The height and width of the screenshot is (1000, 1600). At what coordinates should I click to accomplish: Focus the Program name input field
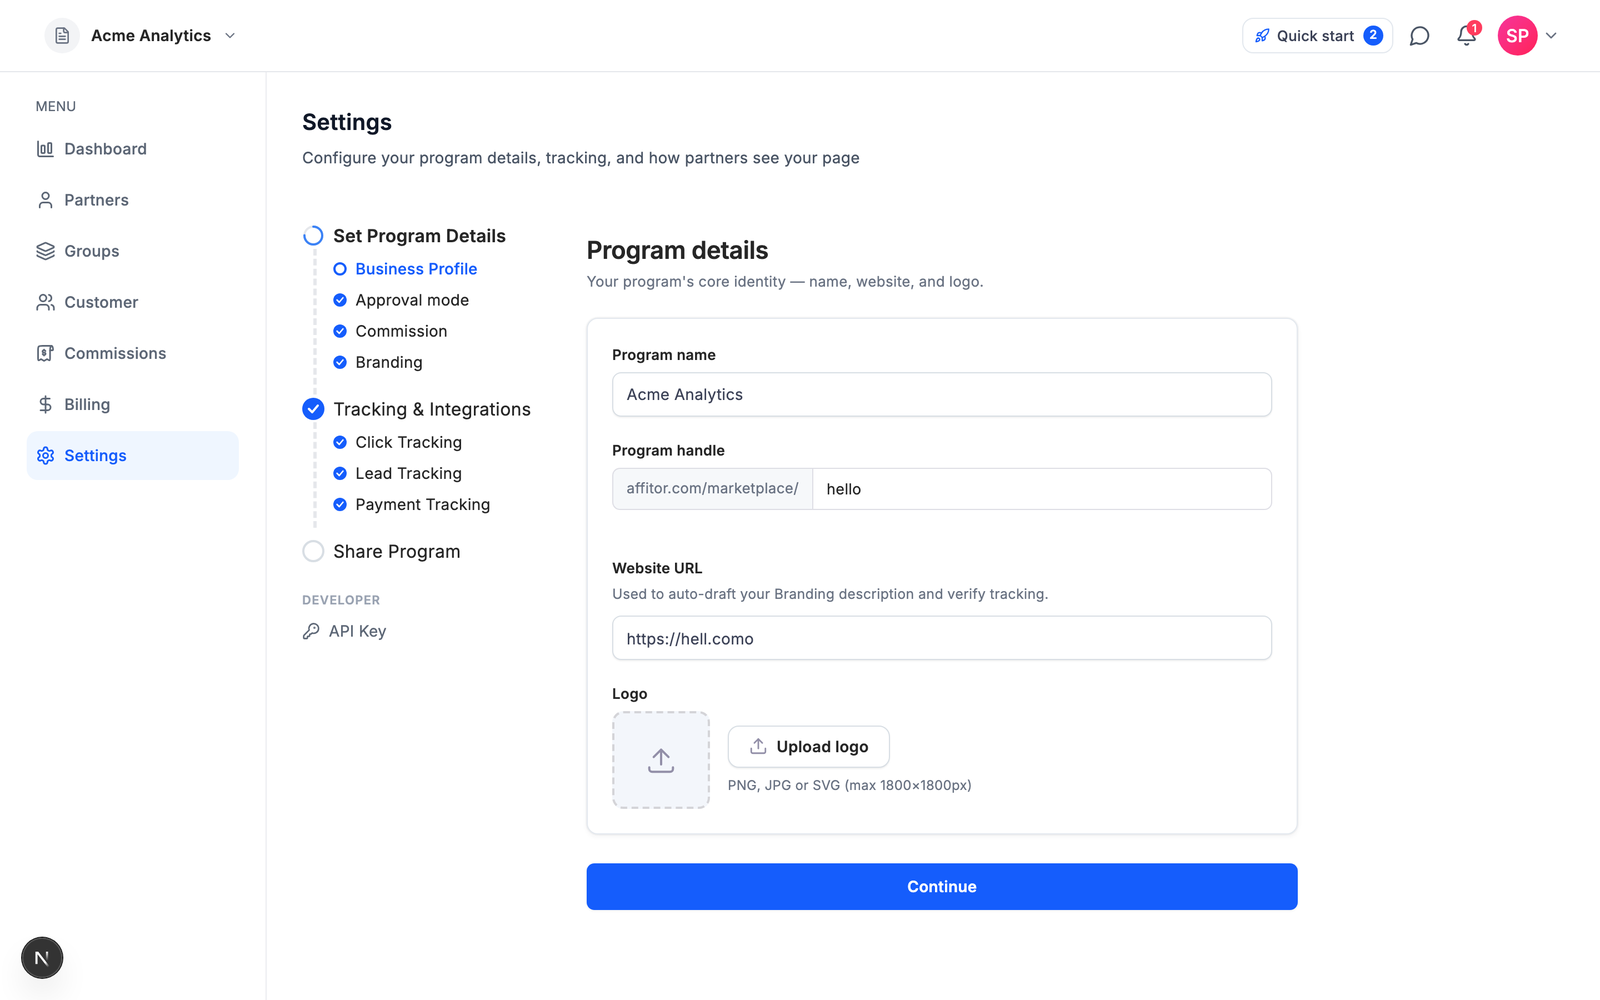click(x=942, y=395)
